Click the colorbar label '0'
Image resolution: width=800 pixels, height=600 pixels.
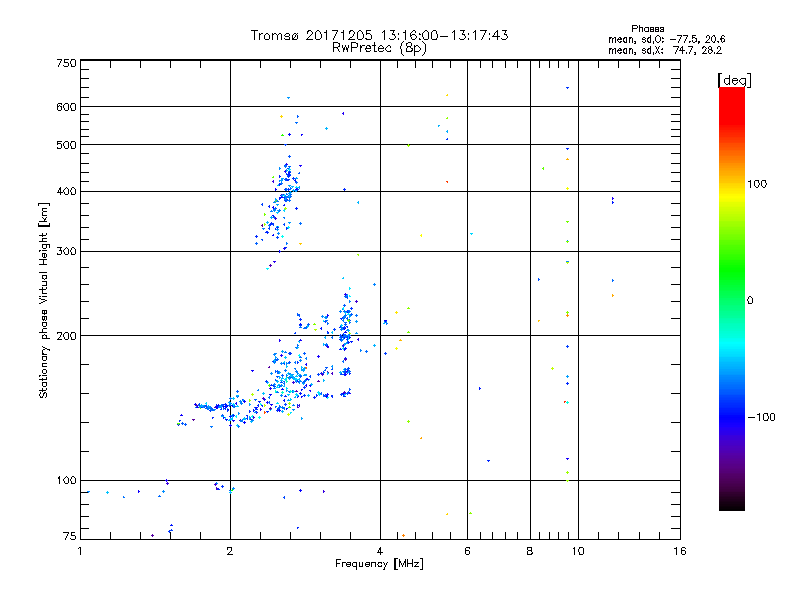(x=750, y=301)
